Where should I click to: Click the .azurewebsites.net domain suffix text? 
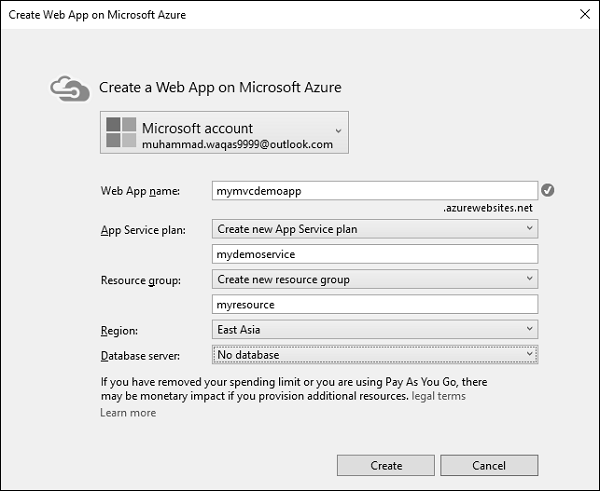(490, 209)
